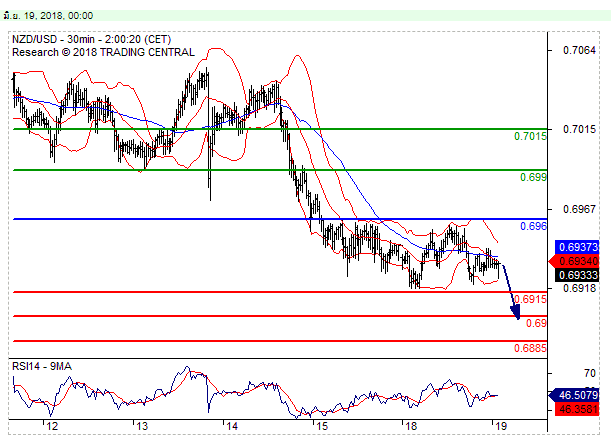Viewport: 611px width, 445px height.
Task: Click the 0.7064 price axis label
Action: pyautogui.click(x=579, y=50)
